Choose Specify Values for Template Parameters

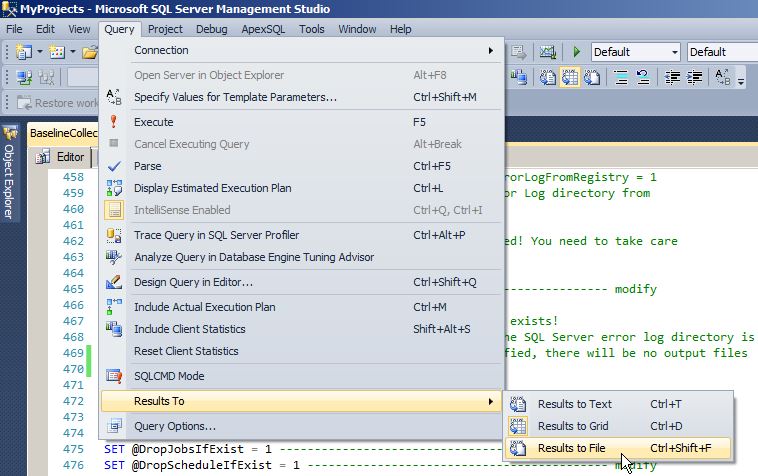[302, 97]
